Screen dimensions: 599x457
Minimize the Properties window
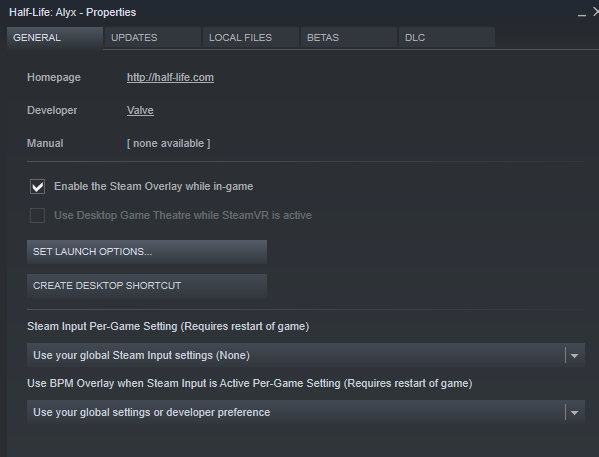582,13
